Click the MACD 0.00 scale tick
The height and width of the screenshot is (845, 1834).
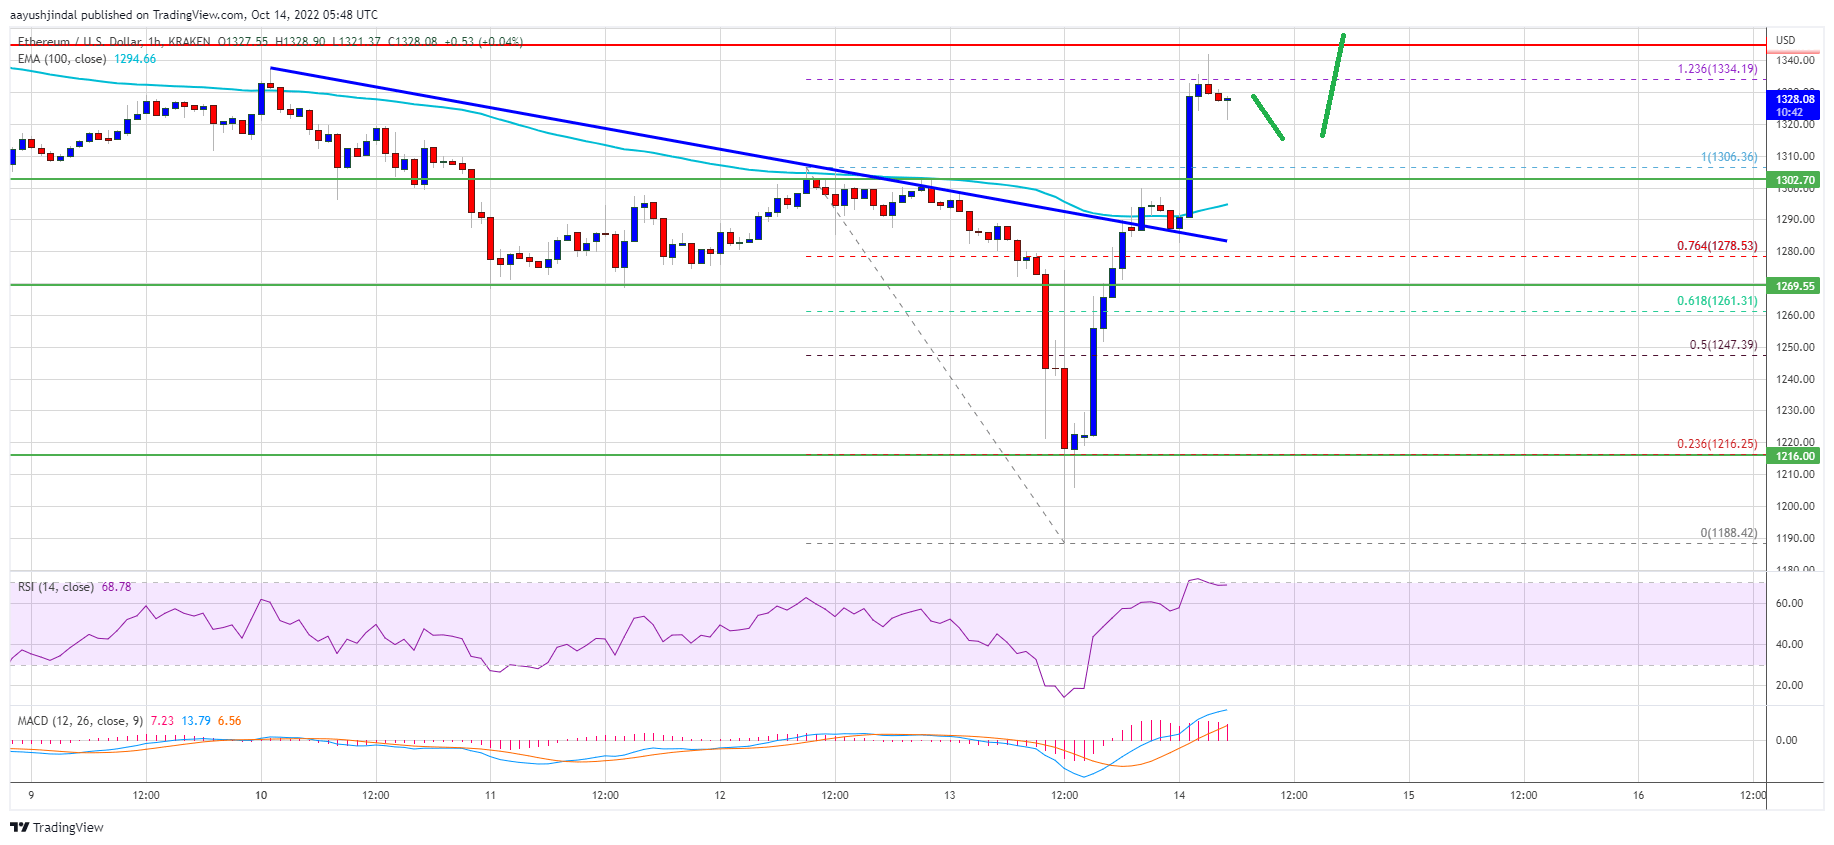pyautogui.click(x=1786, y=741)
